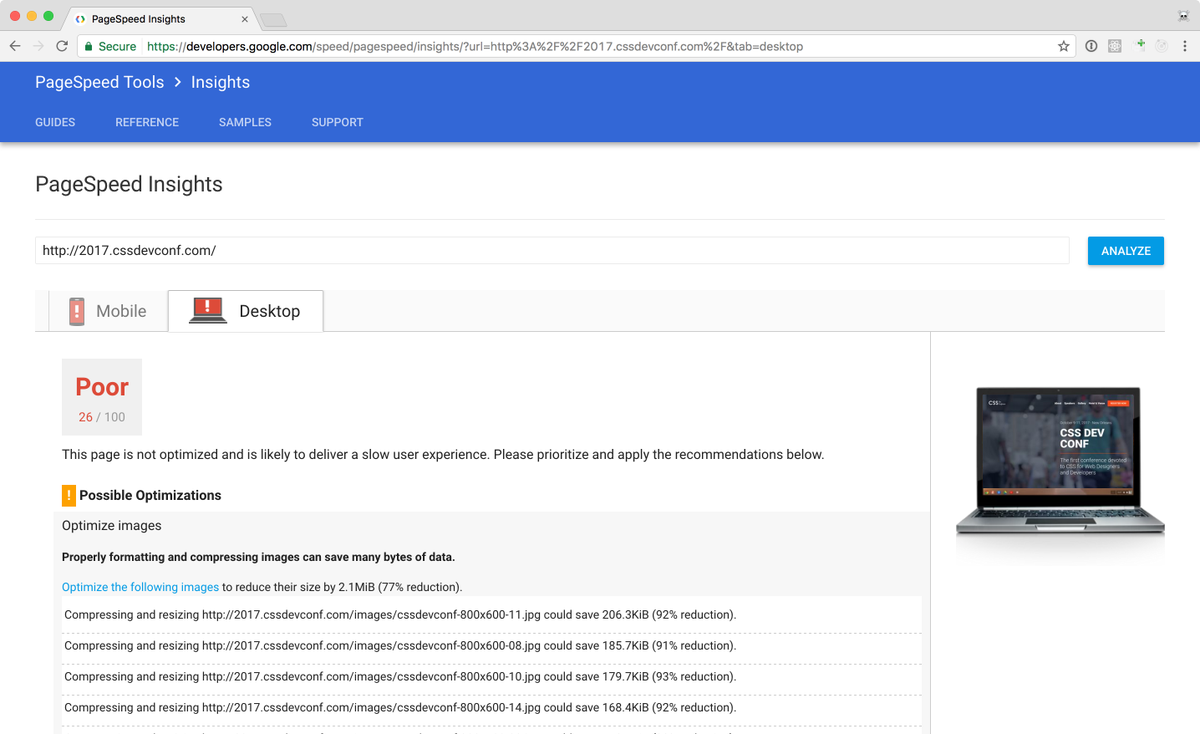Click the Poor score box
Viewport: 1200px width, 734px height.
[102, 397]
